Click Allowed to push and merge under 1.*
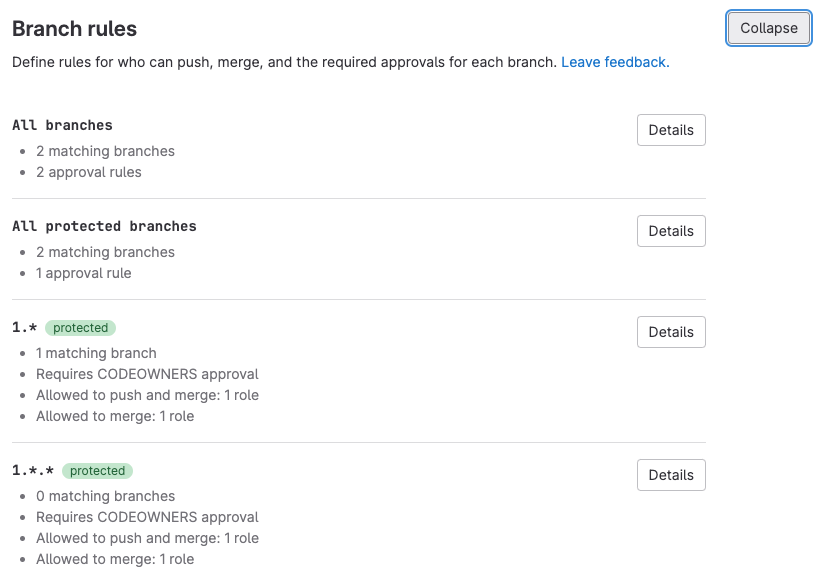823x580 pixels. [x=147, y=396]
